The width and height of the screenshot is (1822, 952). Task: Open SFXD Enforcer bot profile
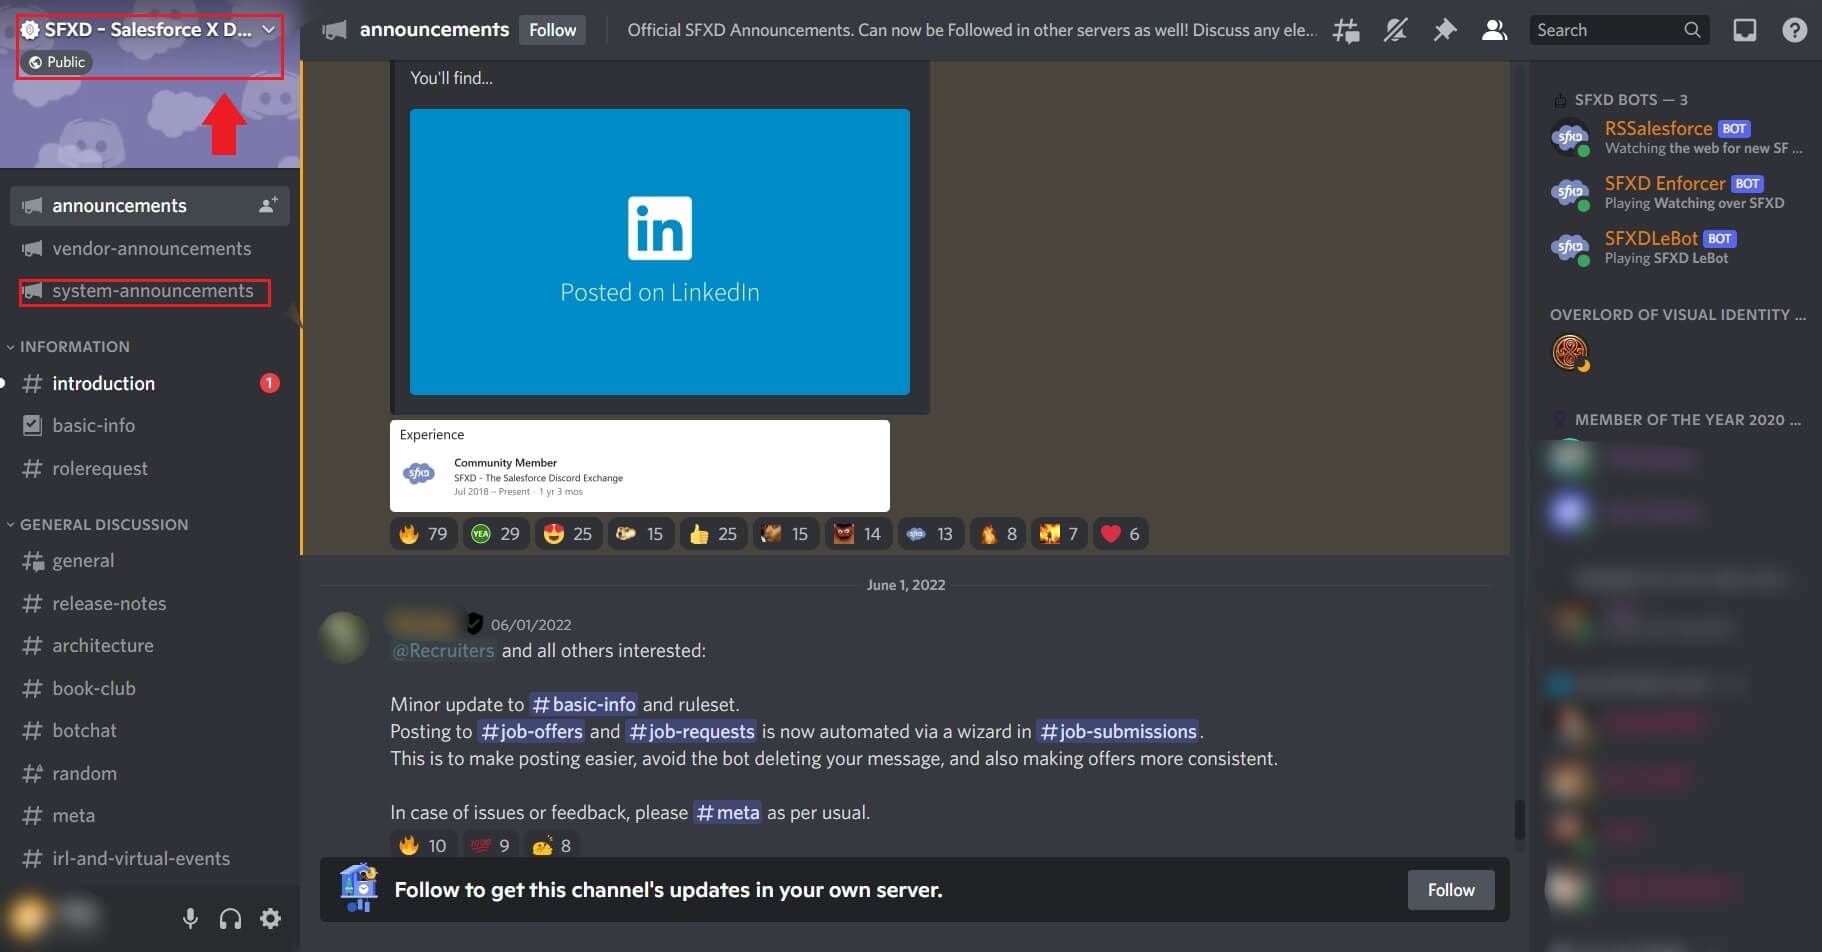(1680, 192)
